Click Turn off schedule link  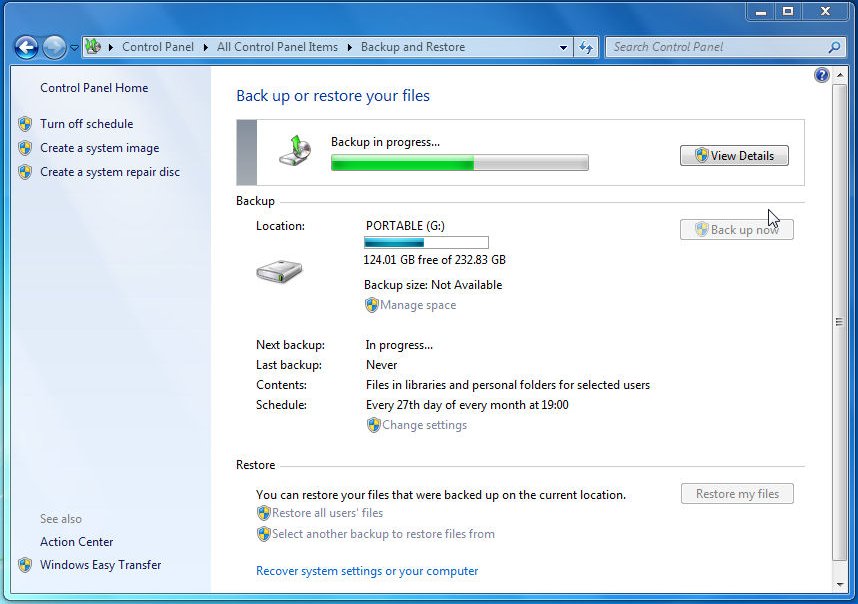tap(86, 124)
